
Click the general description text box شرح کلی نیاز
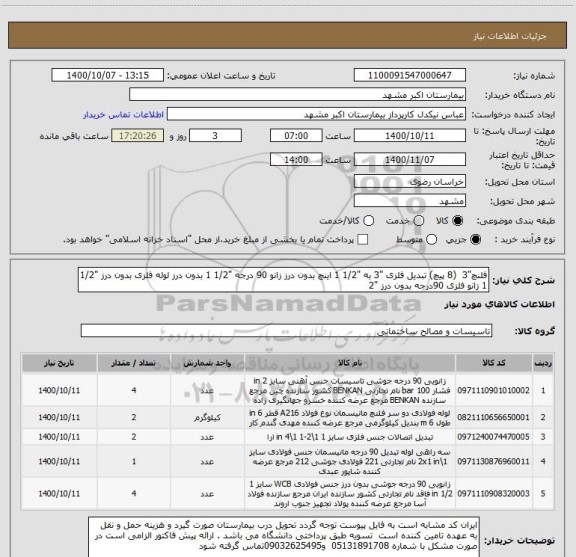click(283, 280)
